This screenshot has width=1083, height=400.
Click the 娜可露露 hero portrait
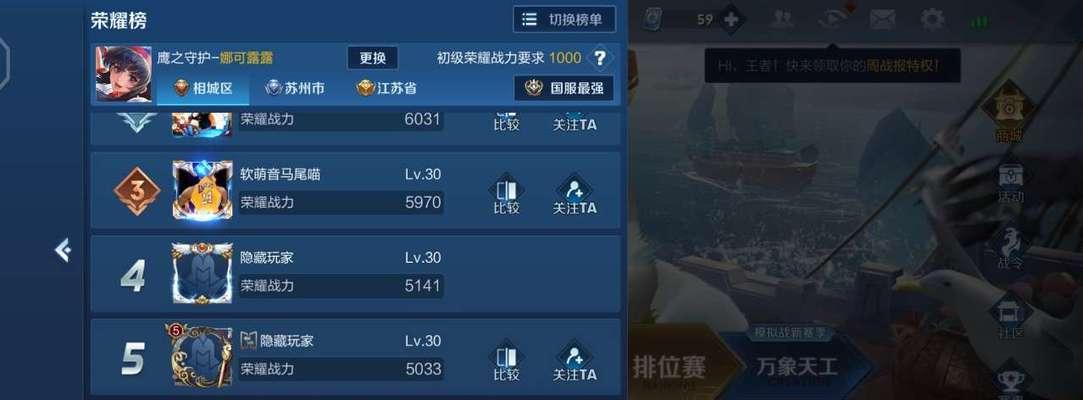(124, 73)
